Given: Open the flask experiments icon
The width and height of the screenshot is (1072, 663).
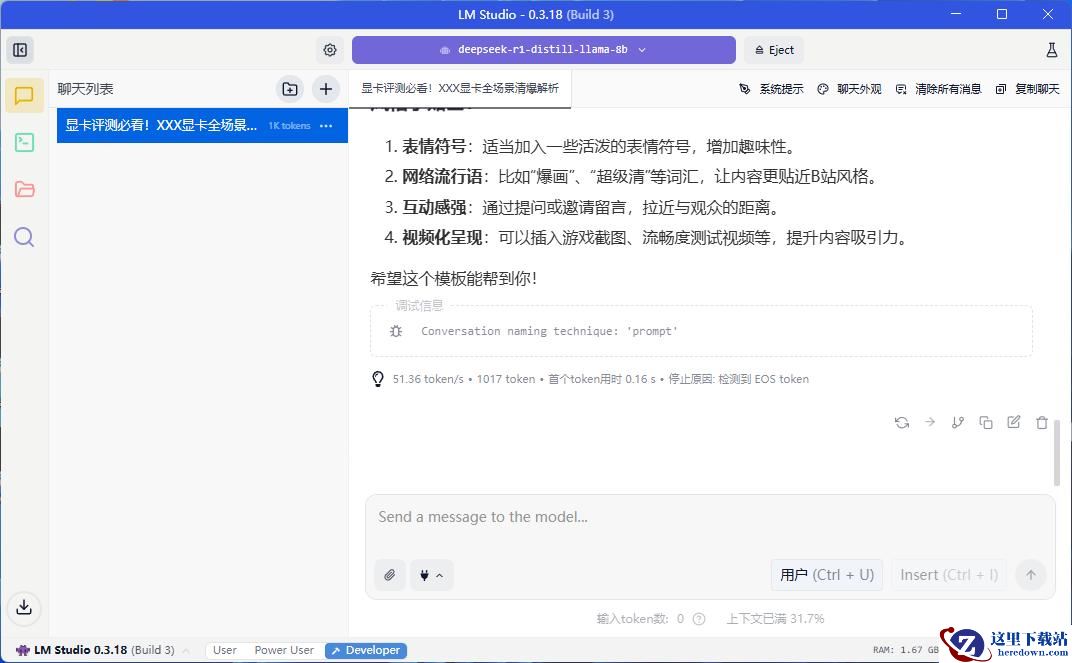Looking at the screenshot, I should 1051,50.
